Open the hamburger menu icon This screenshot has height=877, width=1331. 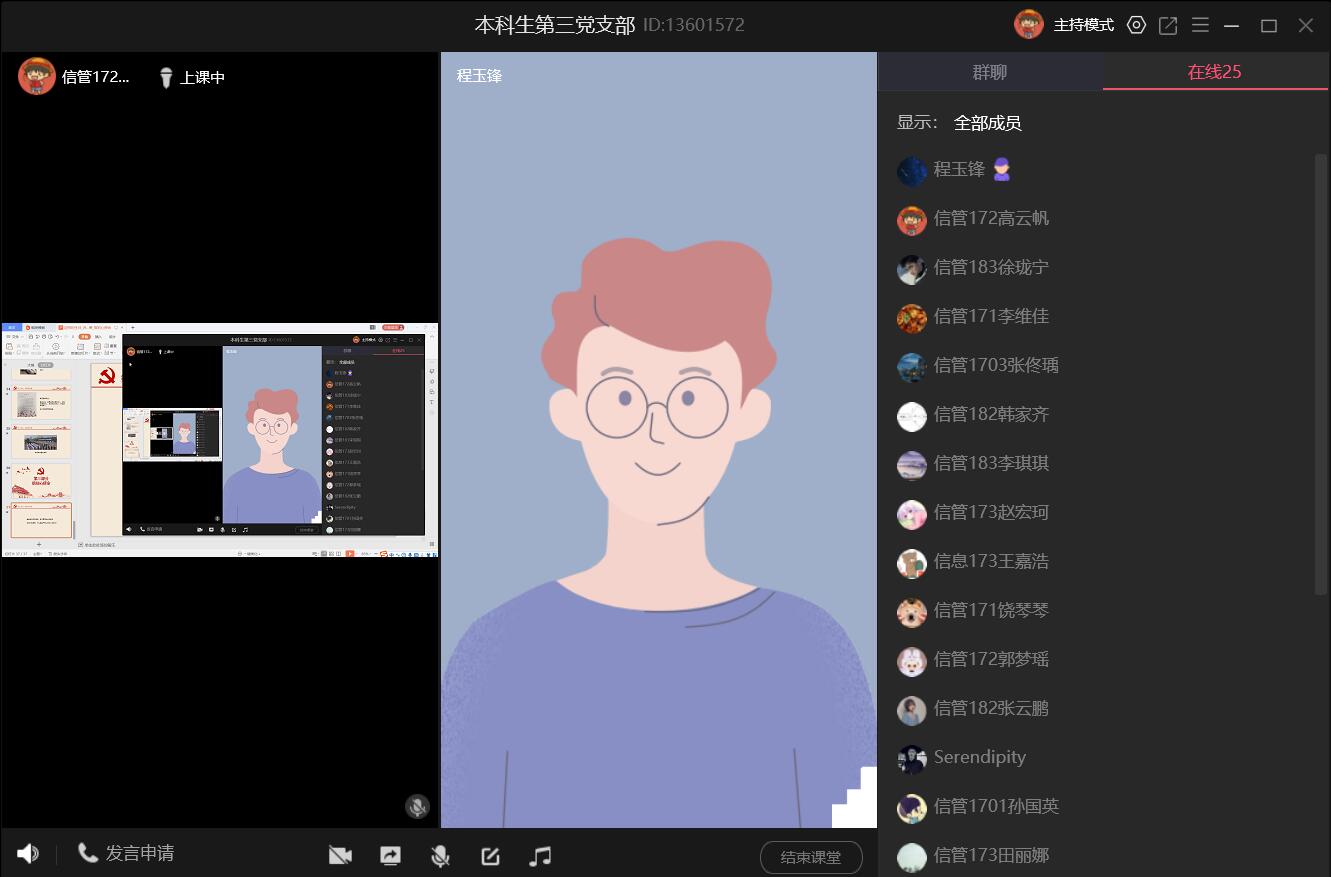[x=1200, y=25]
